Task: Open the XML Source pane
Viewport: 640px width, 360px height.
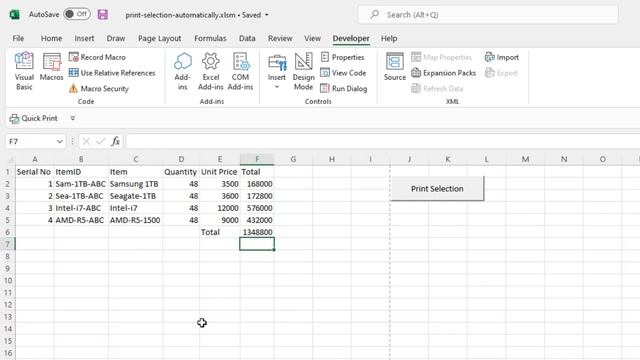Action: 395,67
